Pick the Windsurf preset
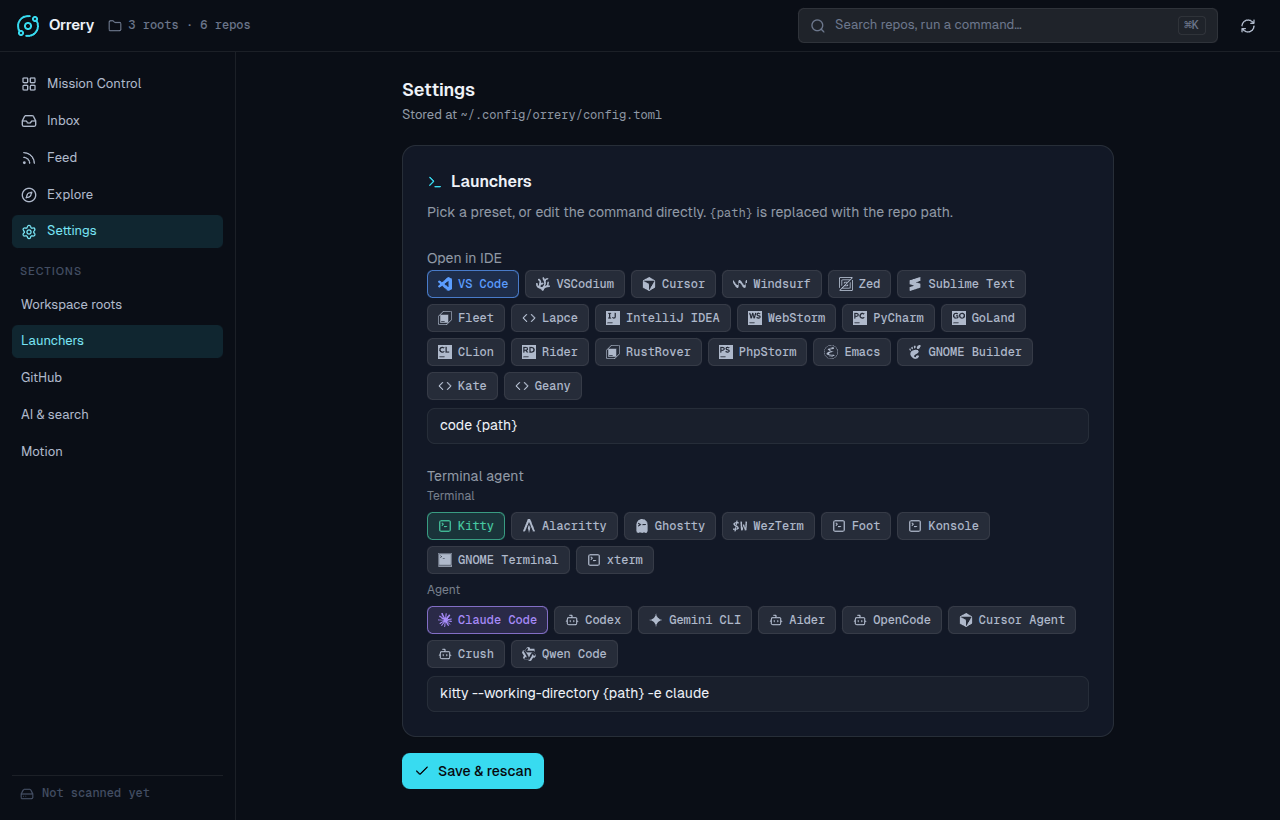Image resolution: width=1280 pixels, height=820 pixels. pyautogui.click(x=772, y=284)
